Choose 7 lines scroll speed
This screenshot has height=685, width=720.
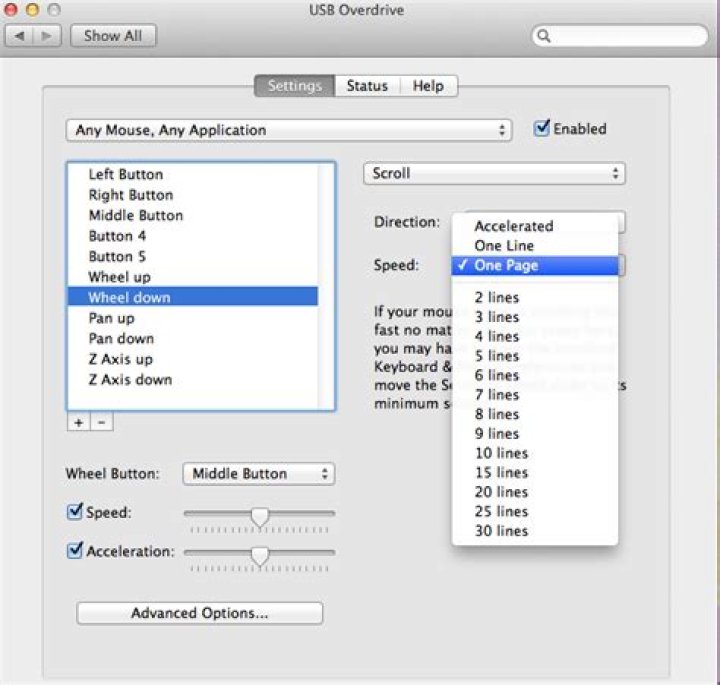click(x=535, y=395)
